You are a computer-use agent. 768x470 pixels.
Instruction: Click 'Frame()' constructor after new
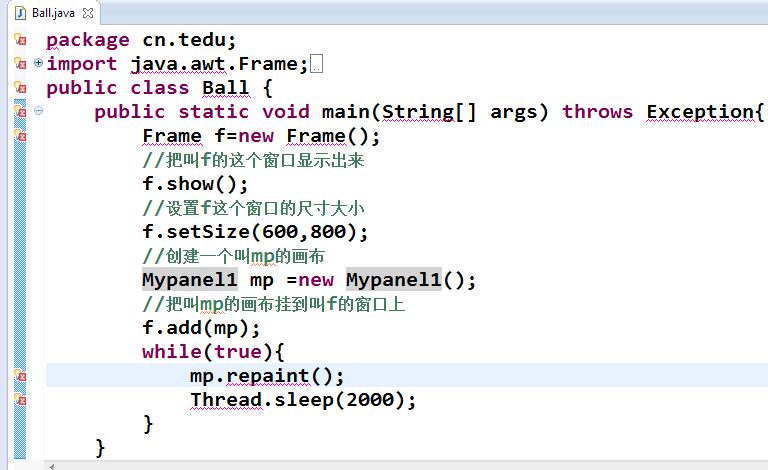pos(327,136)
